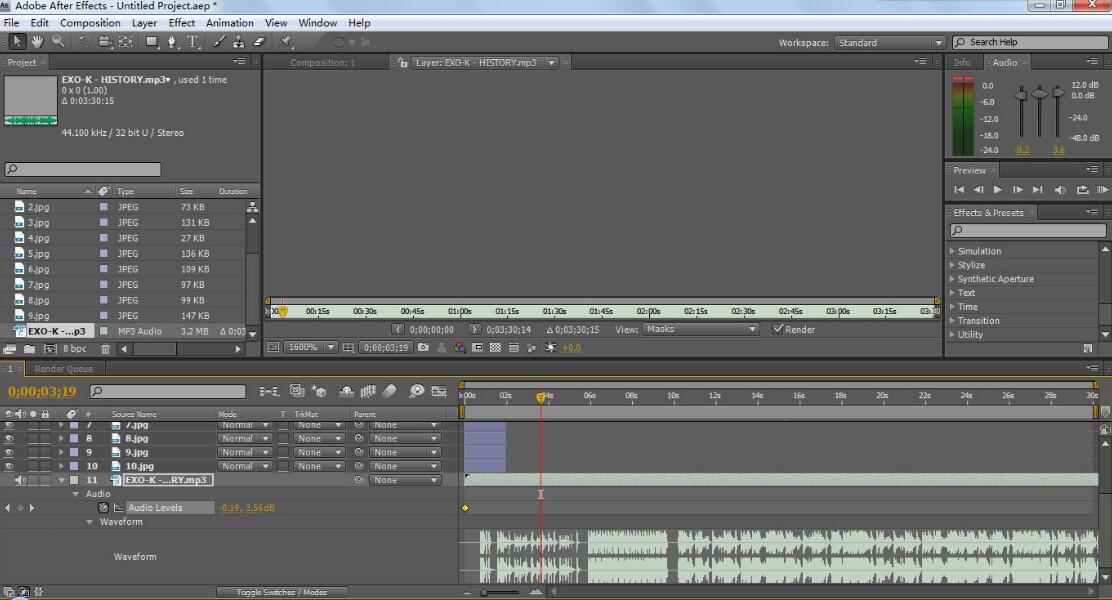Switch to the Render Queue tab
The image size is (1112, 600).
[x=64, y=369]
